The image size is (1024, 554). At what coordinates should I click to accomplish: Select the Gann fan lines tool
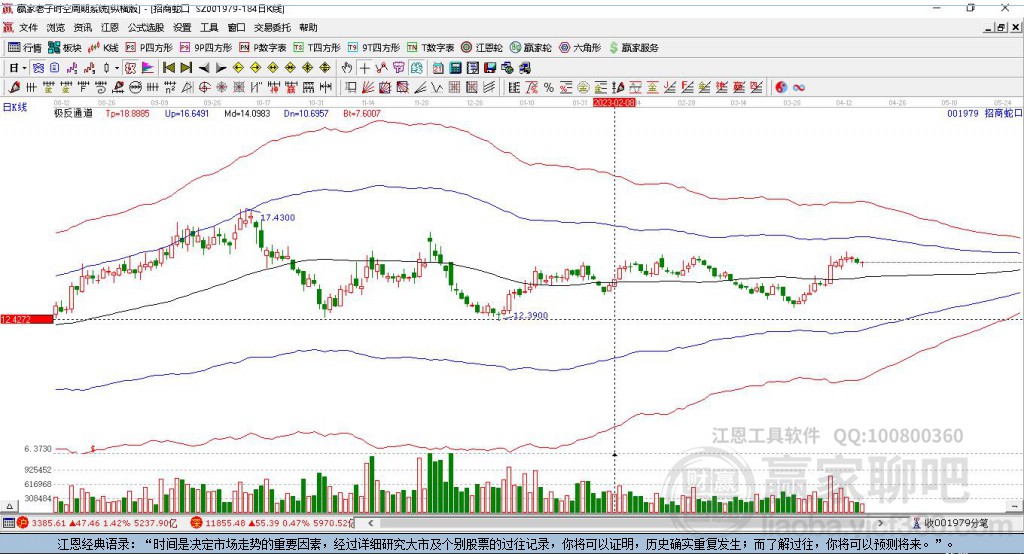coord(368,88)
